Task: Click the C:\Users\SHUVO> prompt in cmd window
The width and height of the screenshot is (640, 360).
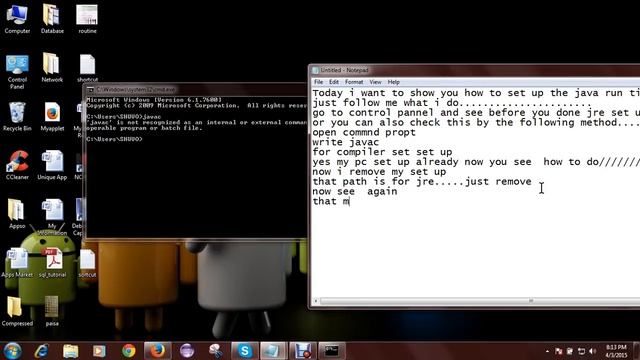Action: click(115, 139)
